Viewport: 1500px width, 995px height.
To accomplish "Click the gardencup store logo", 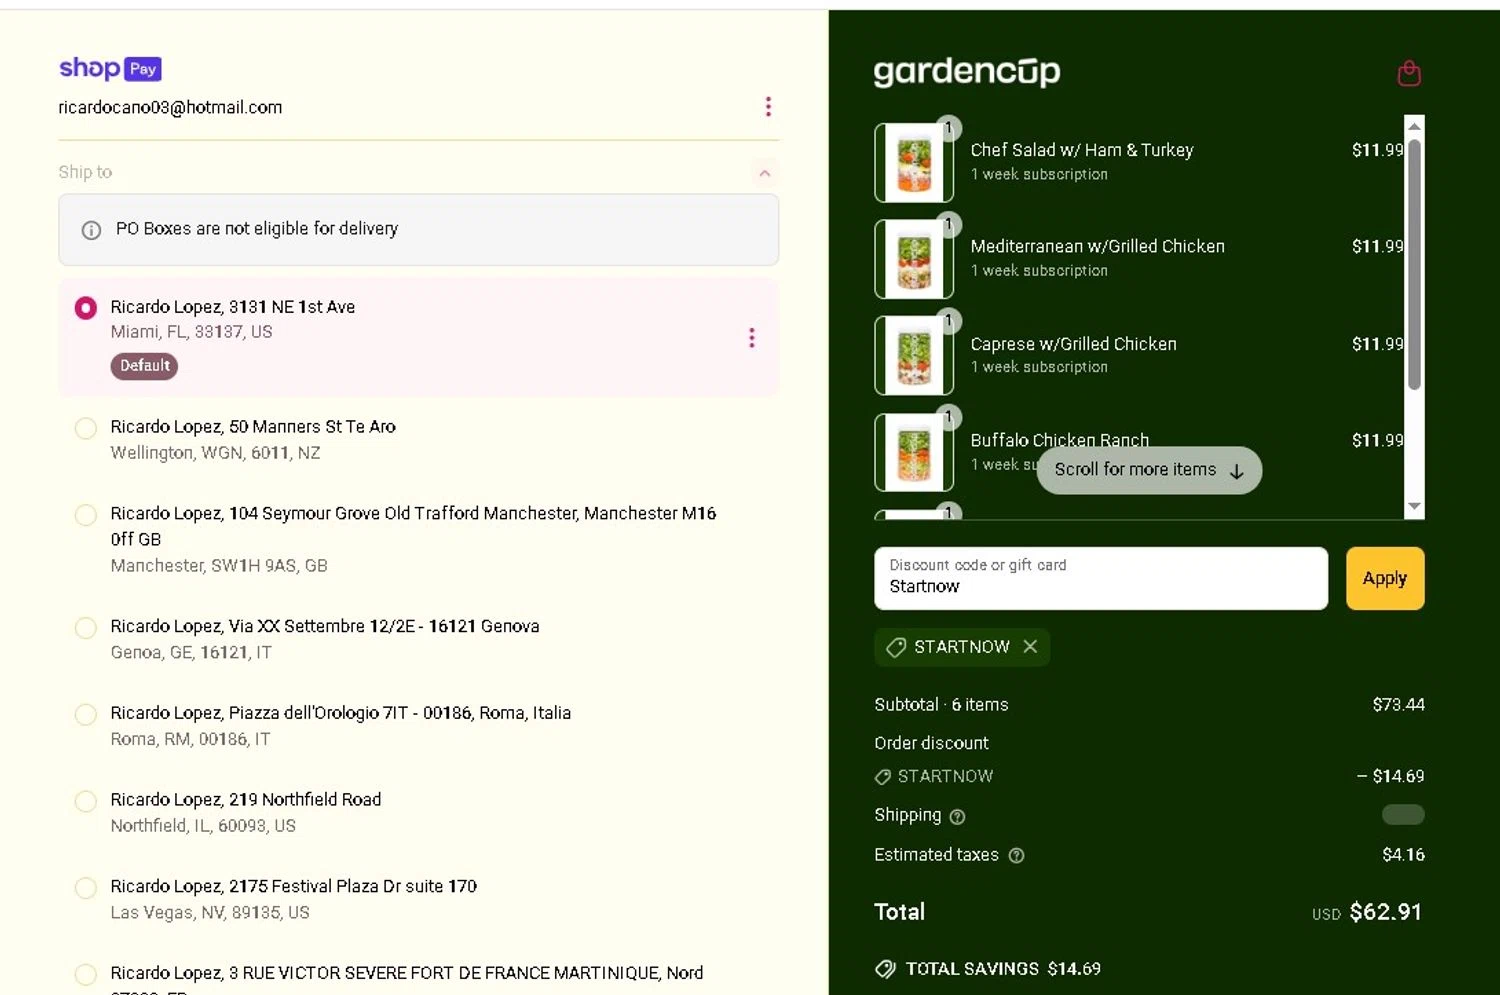I will point(967,72).
